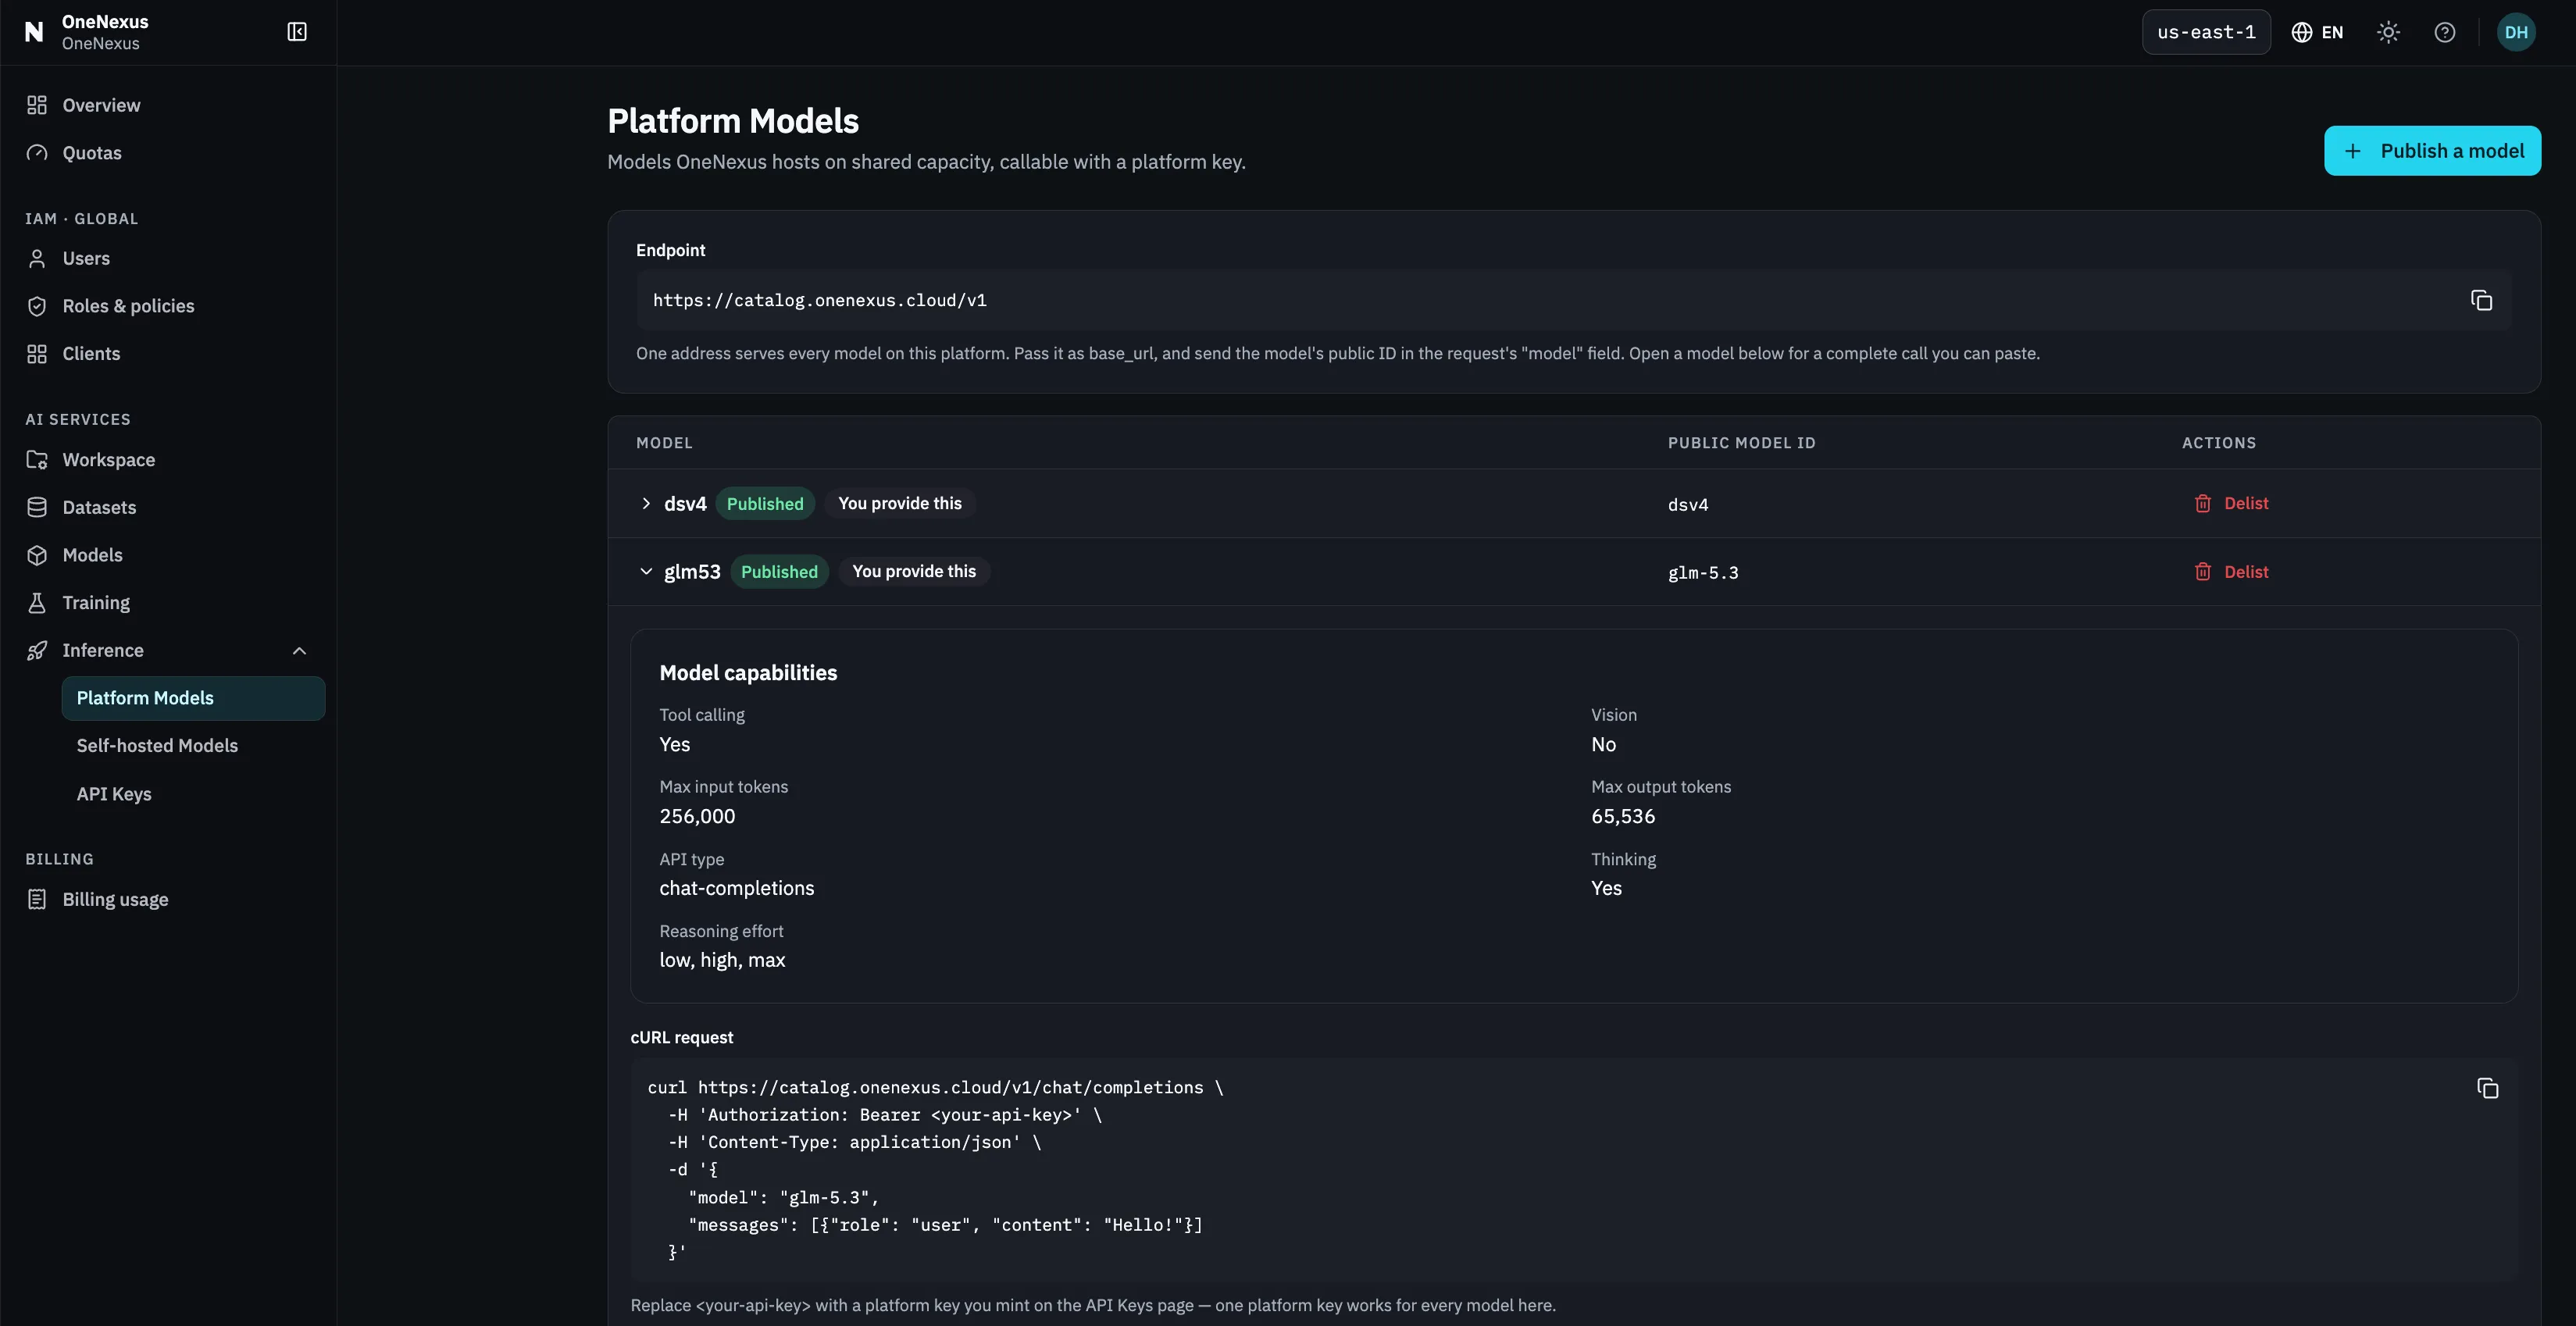Switch language via the EN globe
Image resolution: width=2576 pixels, height=1326 pixels.
tap(2317, 32)
